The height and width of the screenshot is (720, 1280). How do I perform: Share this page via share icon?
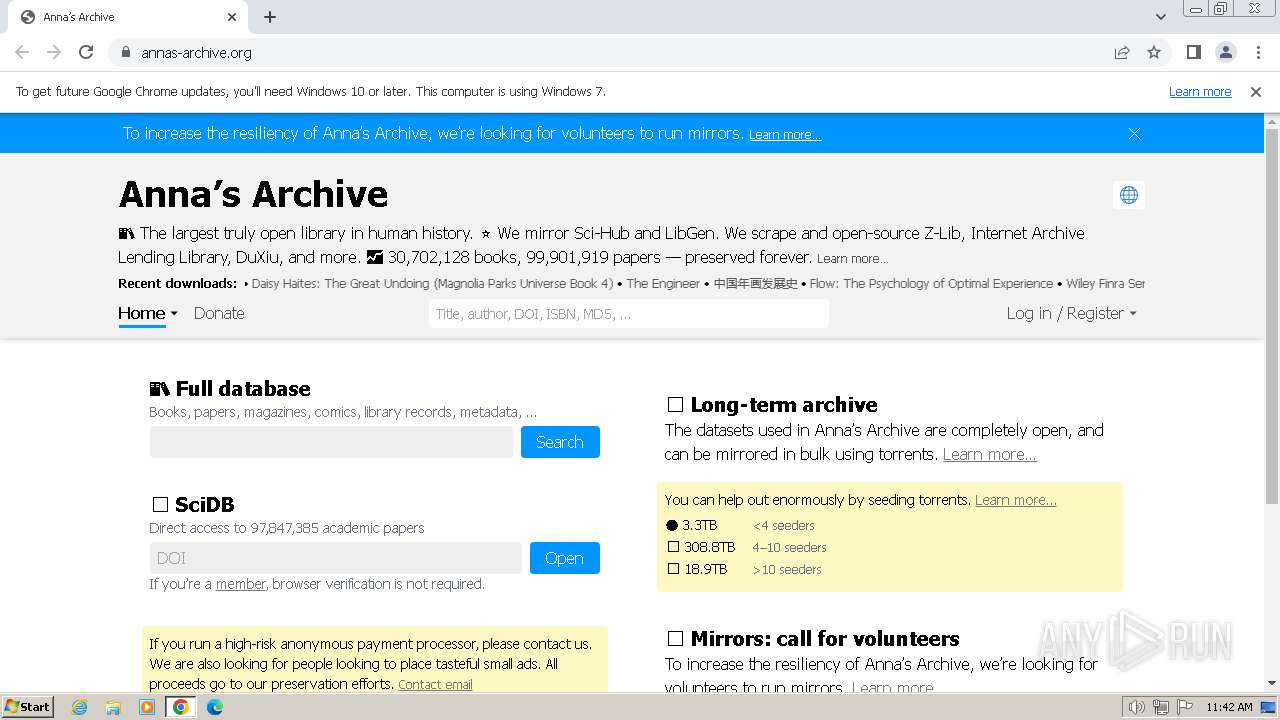(1122, 52)
